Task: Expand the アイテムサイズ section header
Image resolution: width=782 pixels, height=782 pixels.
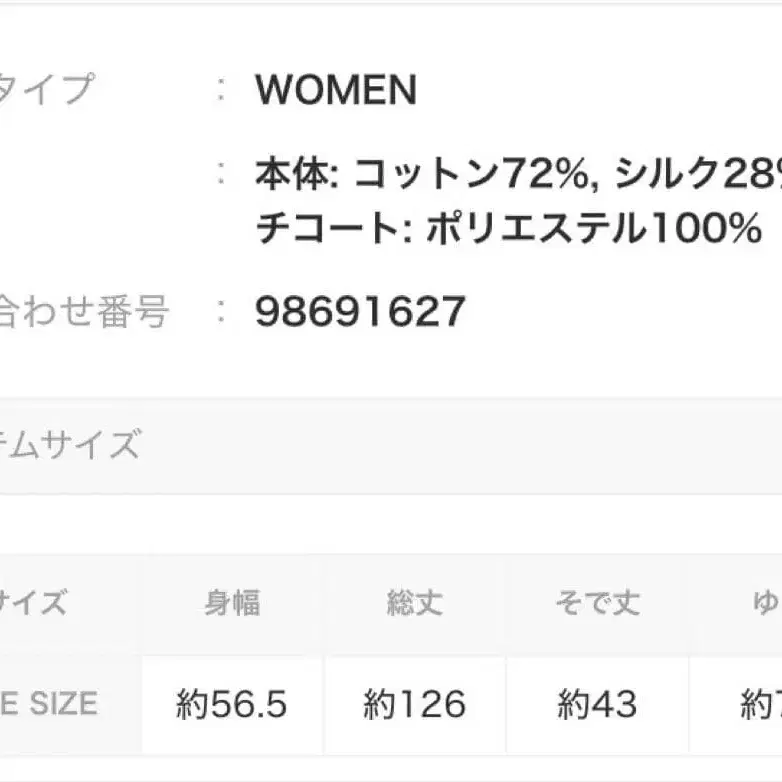Action: pyautogui.click(x=70, y=445)
